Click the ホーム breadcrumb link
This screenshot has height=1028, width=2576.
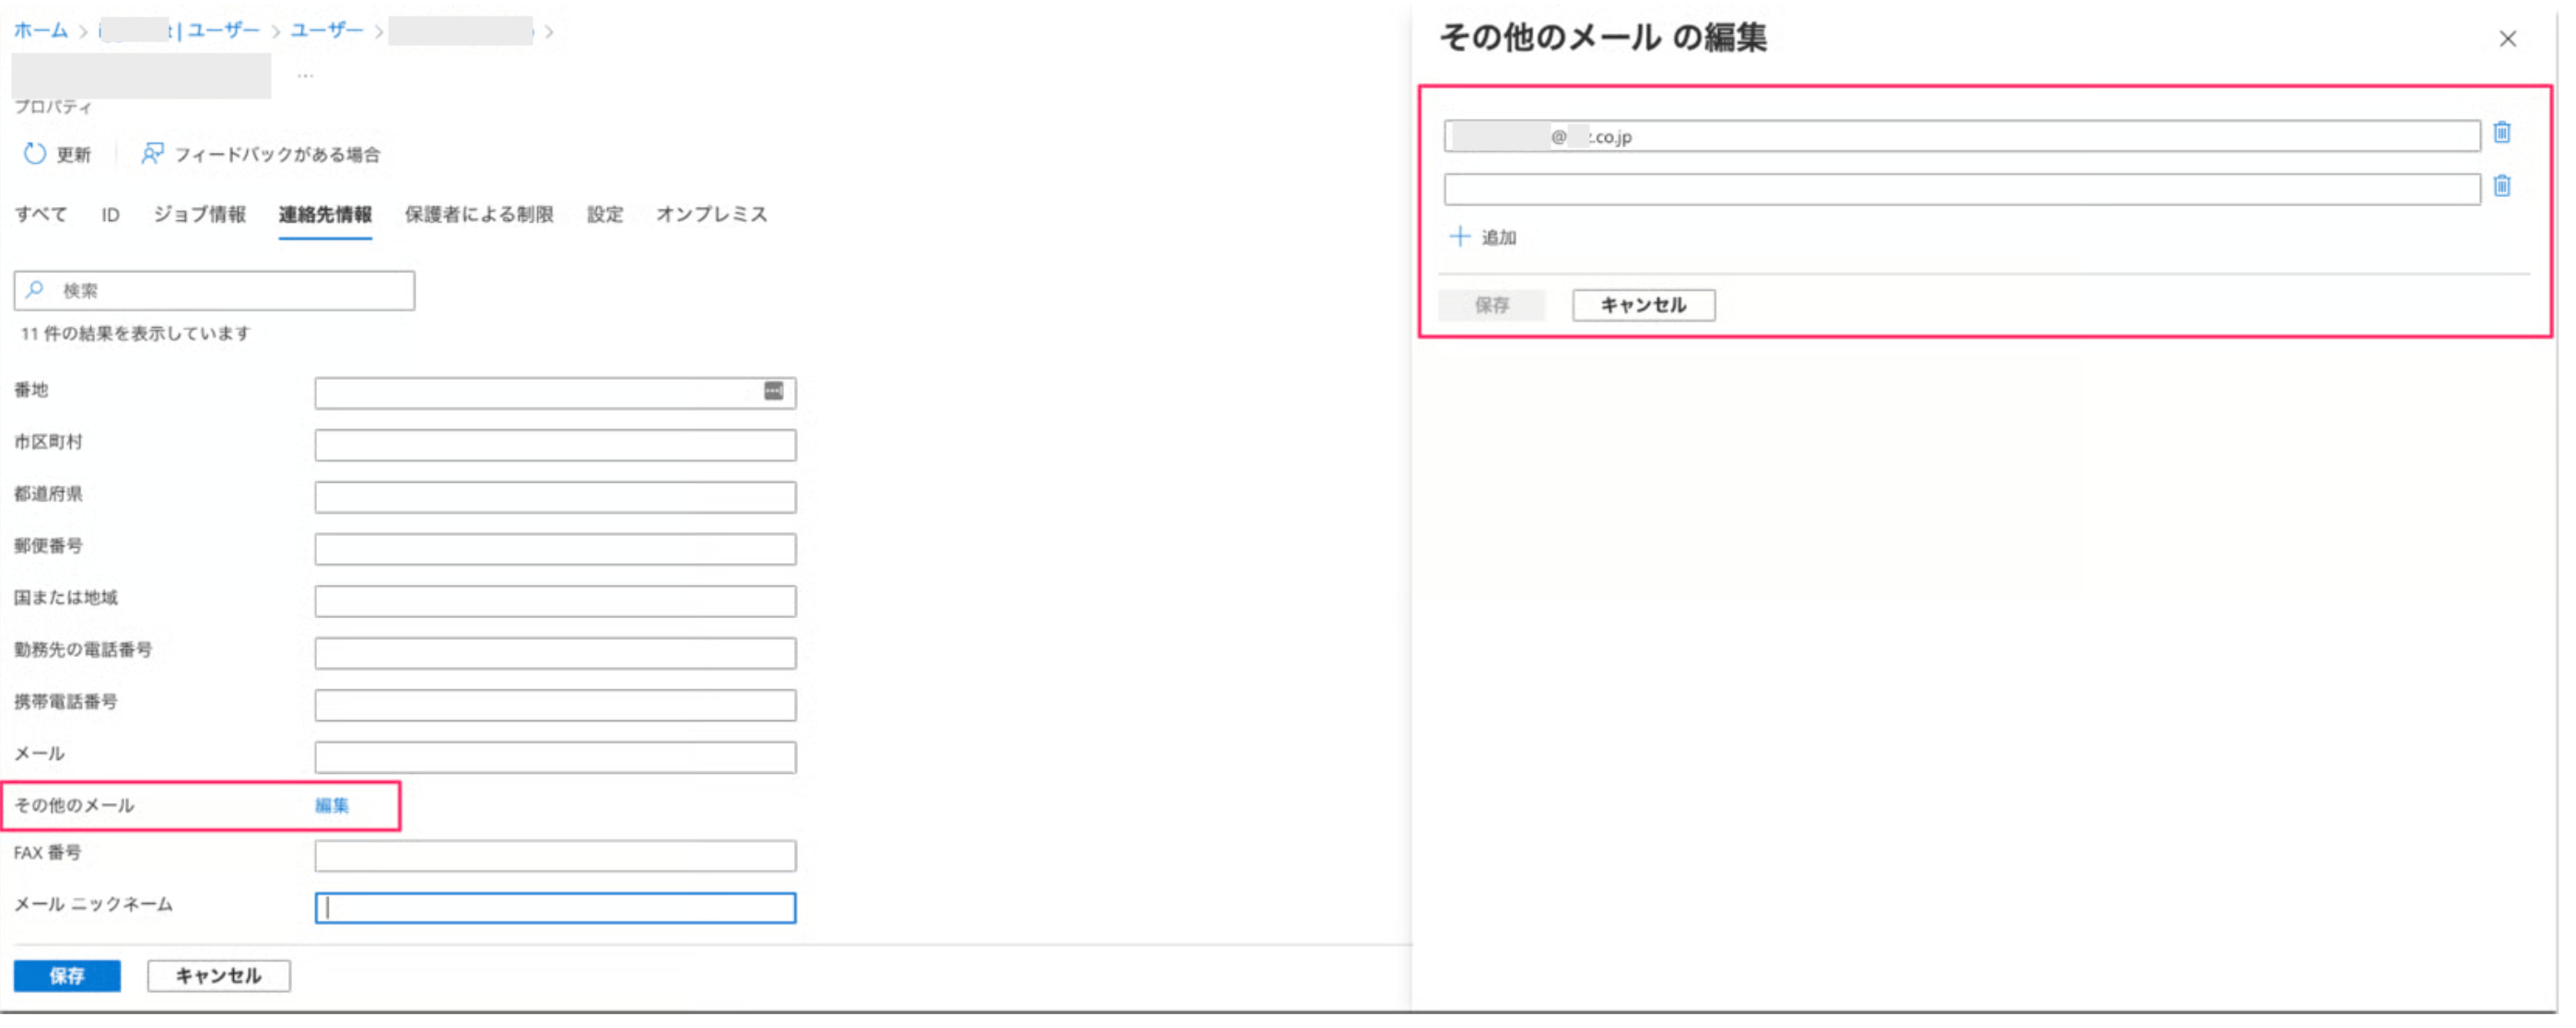(x=41, y=31)
